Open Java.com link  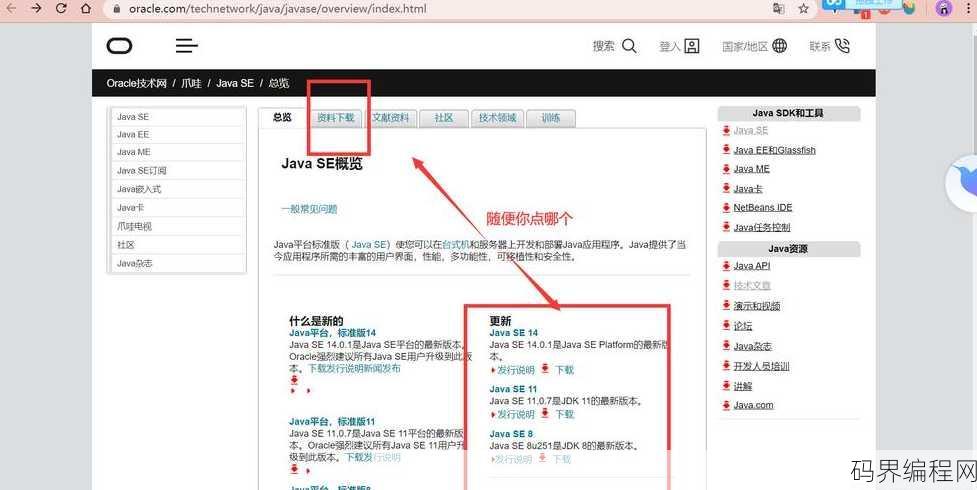(753, 405)
